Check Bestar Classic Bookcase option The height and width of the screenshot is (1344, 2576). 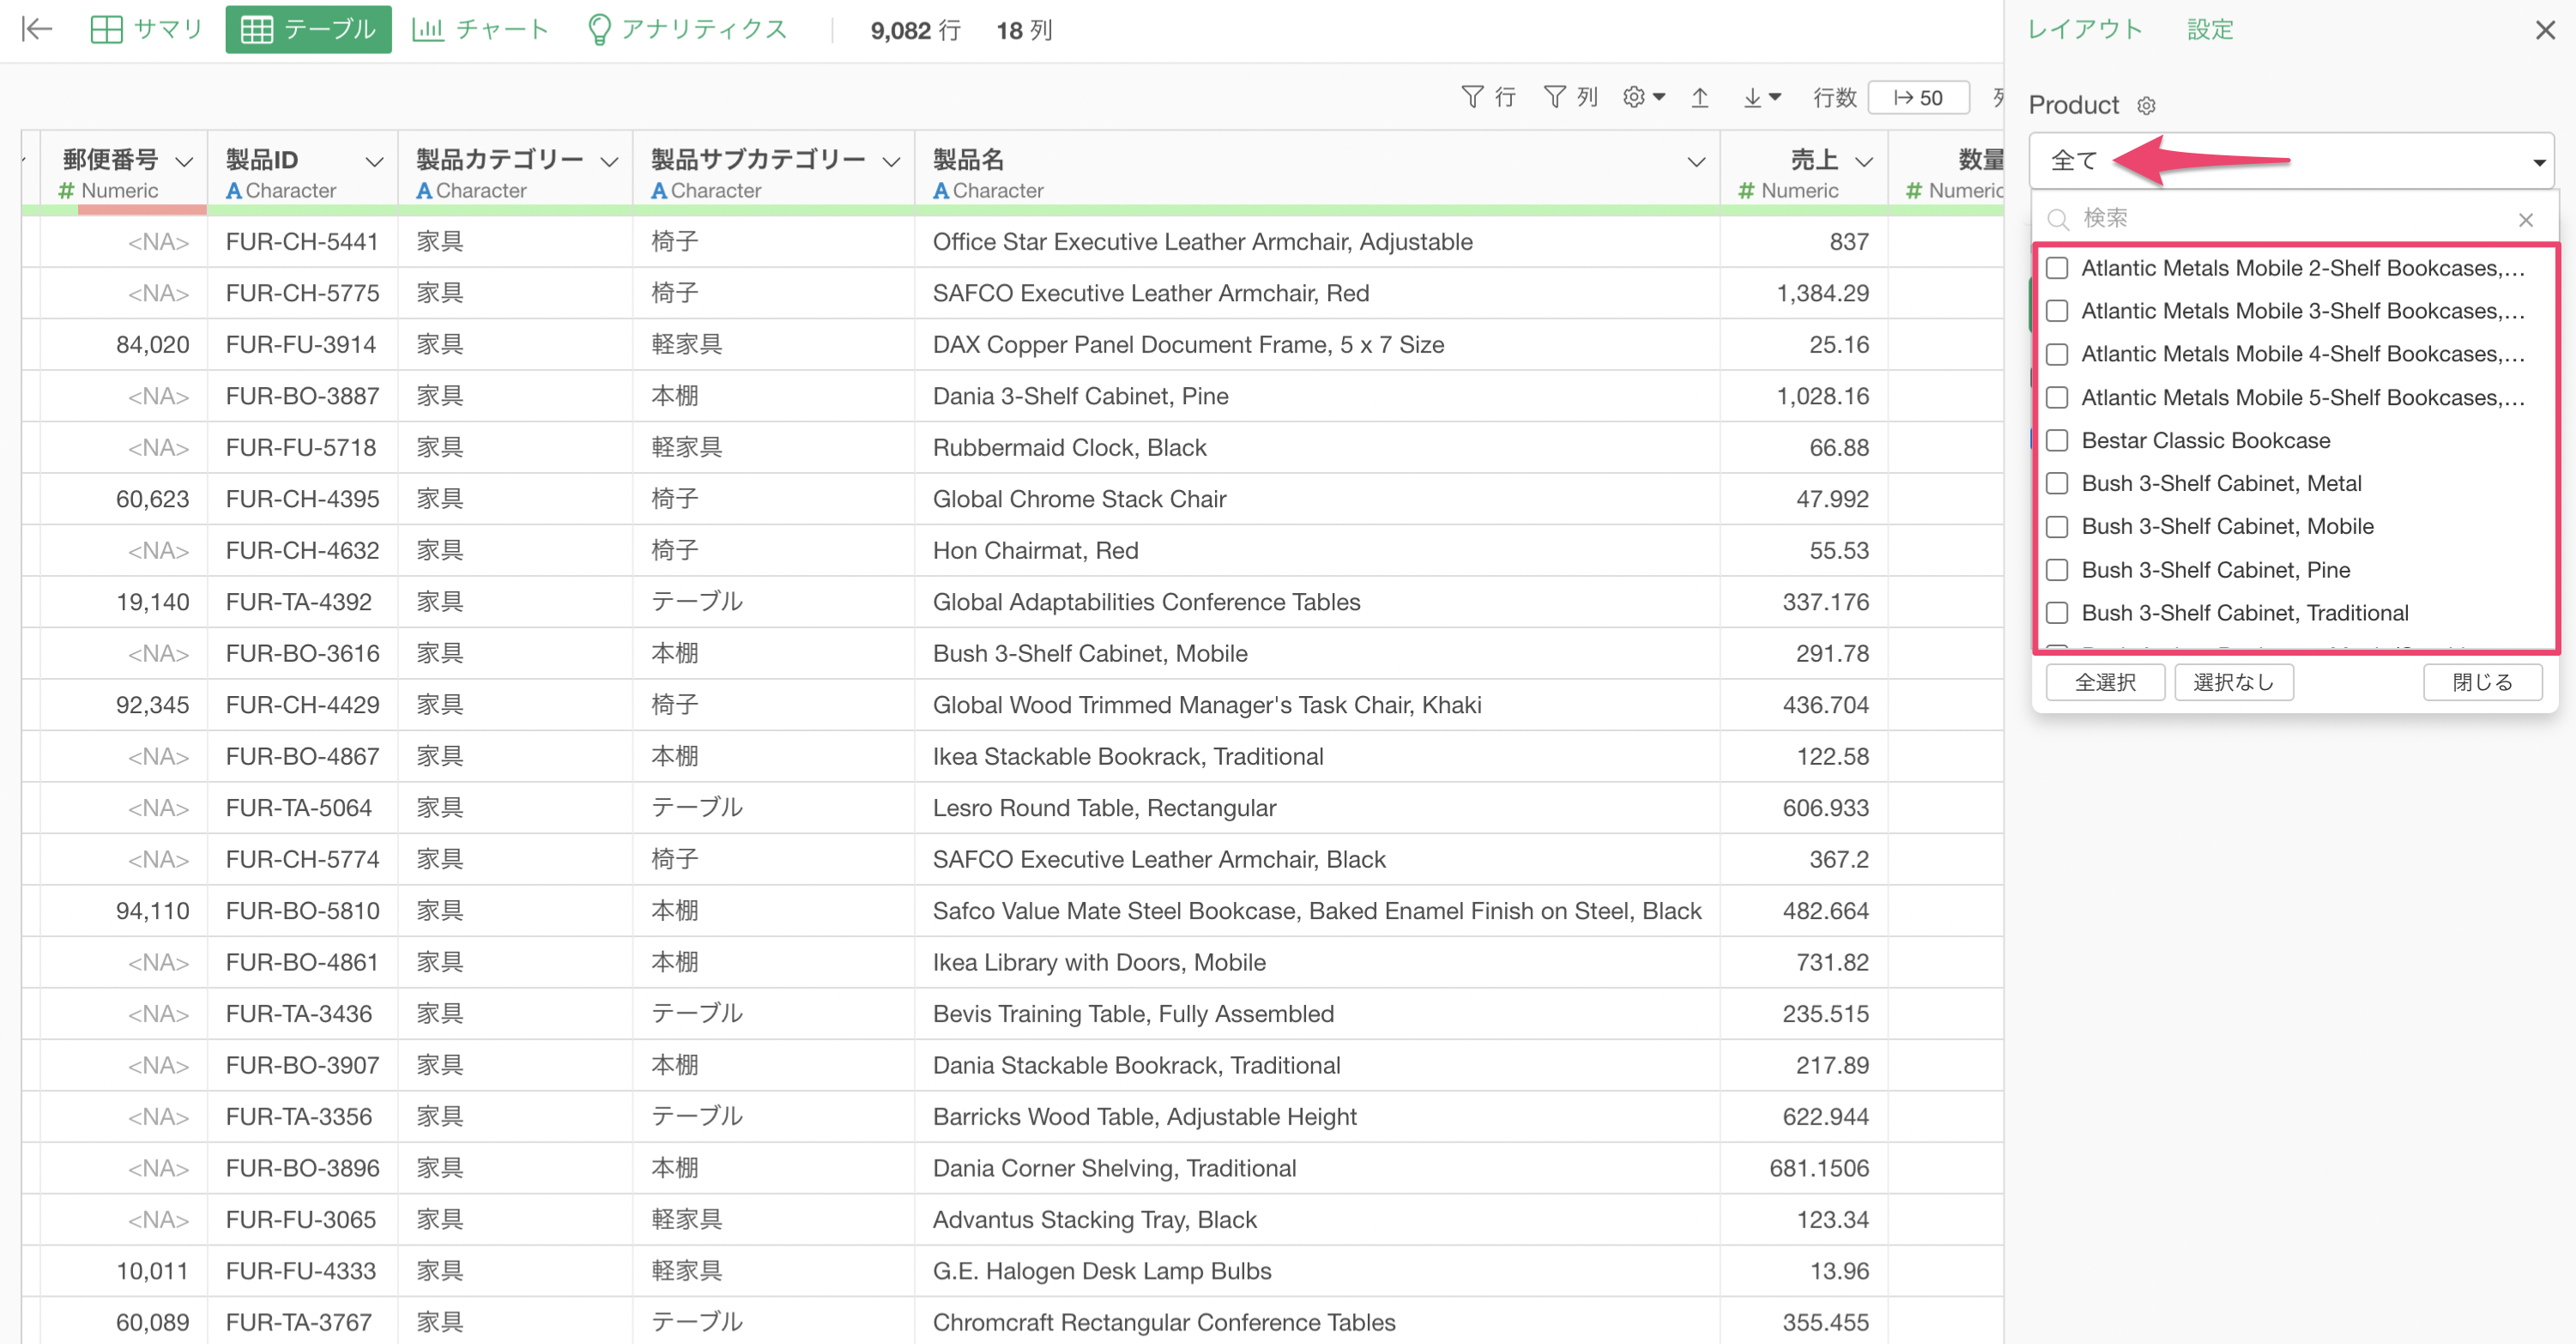pos(2057,441)
